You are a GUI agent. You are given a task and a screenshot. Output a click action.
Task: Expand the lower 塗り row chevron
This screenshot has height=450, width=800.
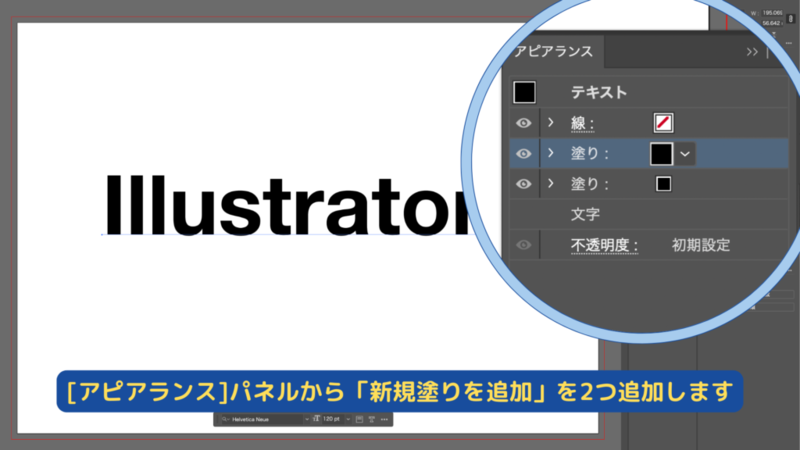pyautogui.click(x=551, y=183)
